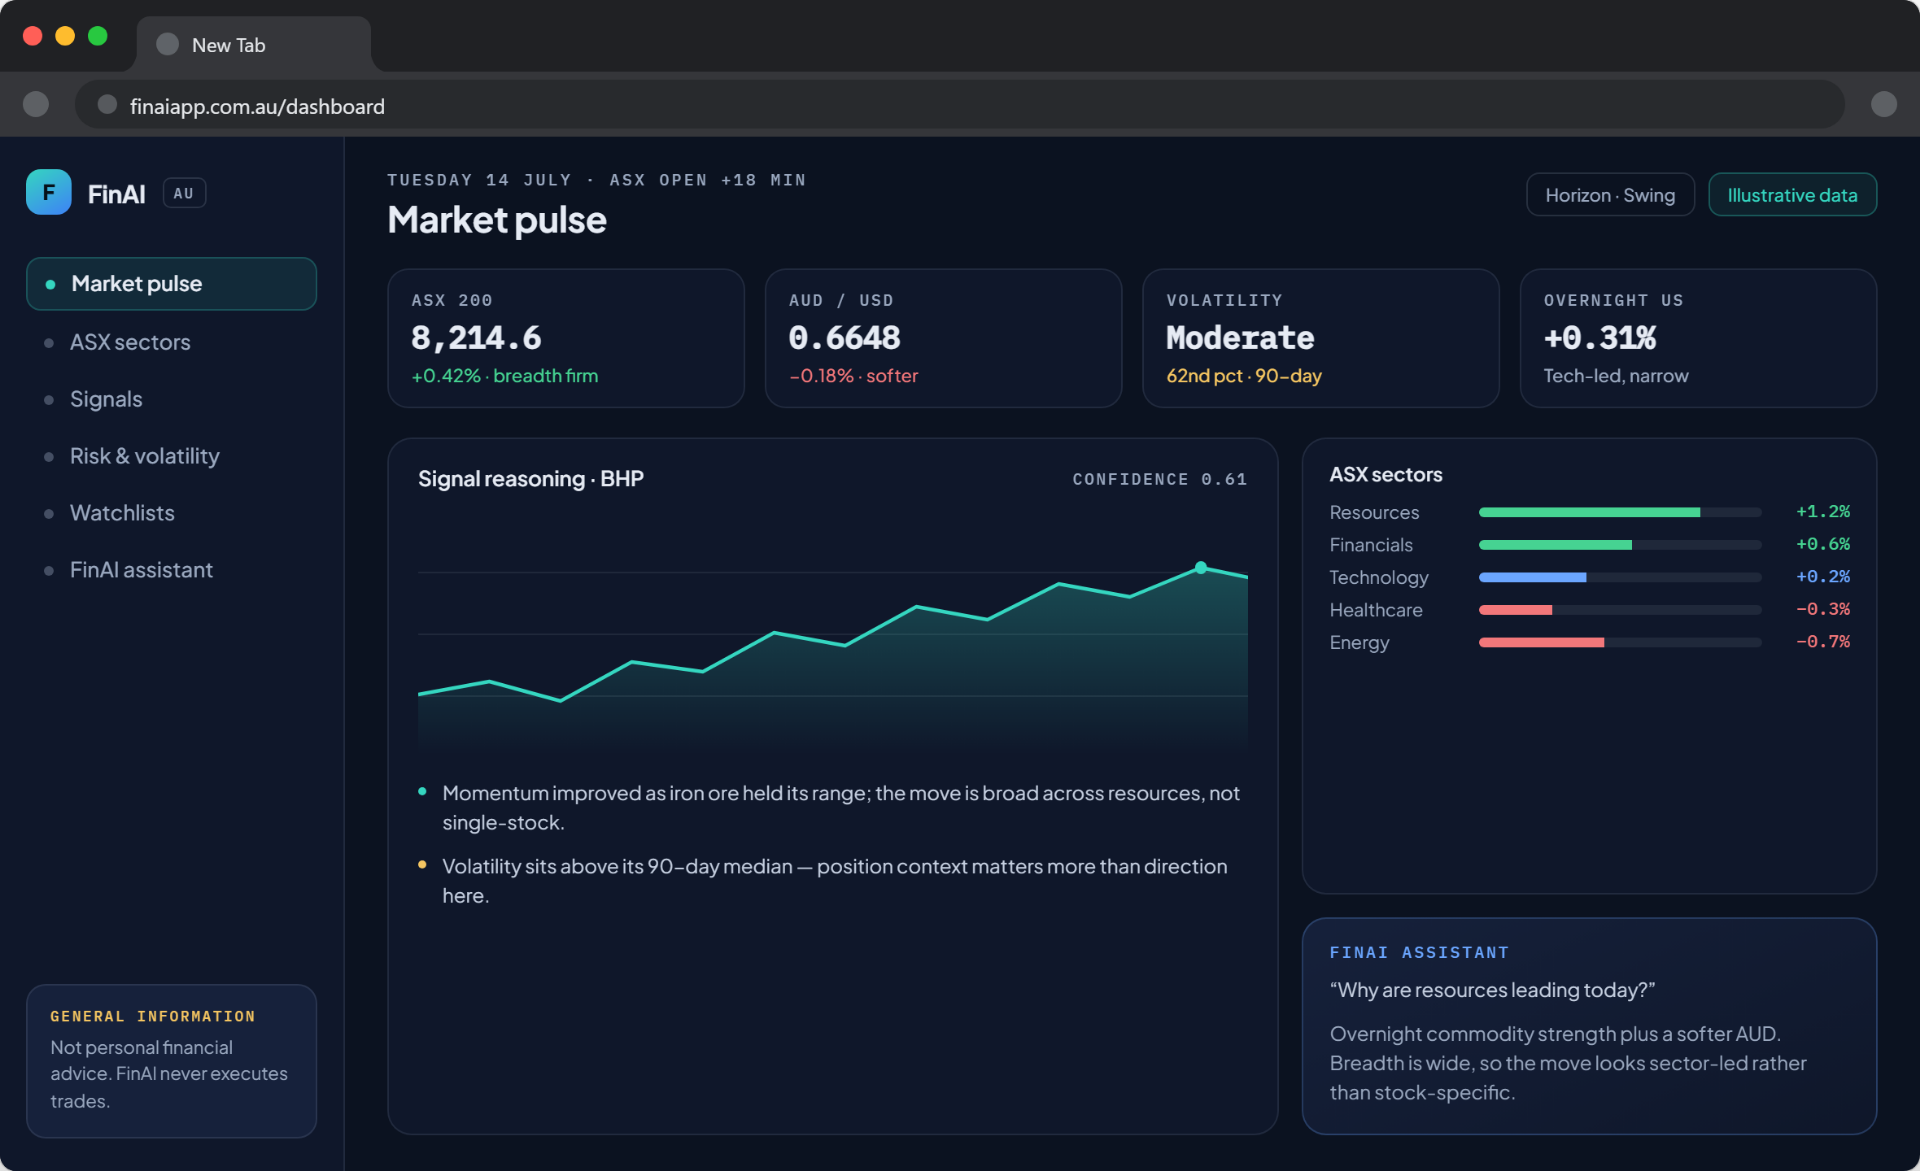This screenshot has height=1171, width=1920.
Task: Click the latest point marker on BHP chart
Action: 1201,567
